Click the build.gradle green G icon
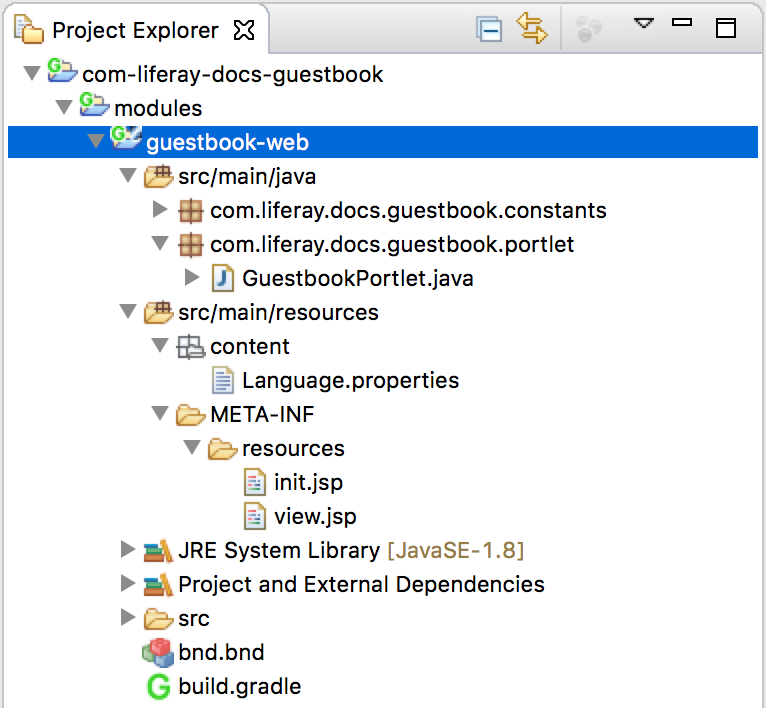Image resolution: width=766 pixels, height=708 pixels. point(158,687)
